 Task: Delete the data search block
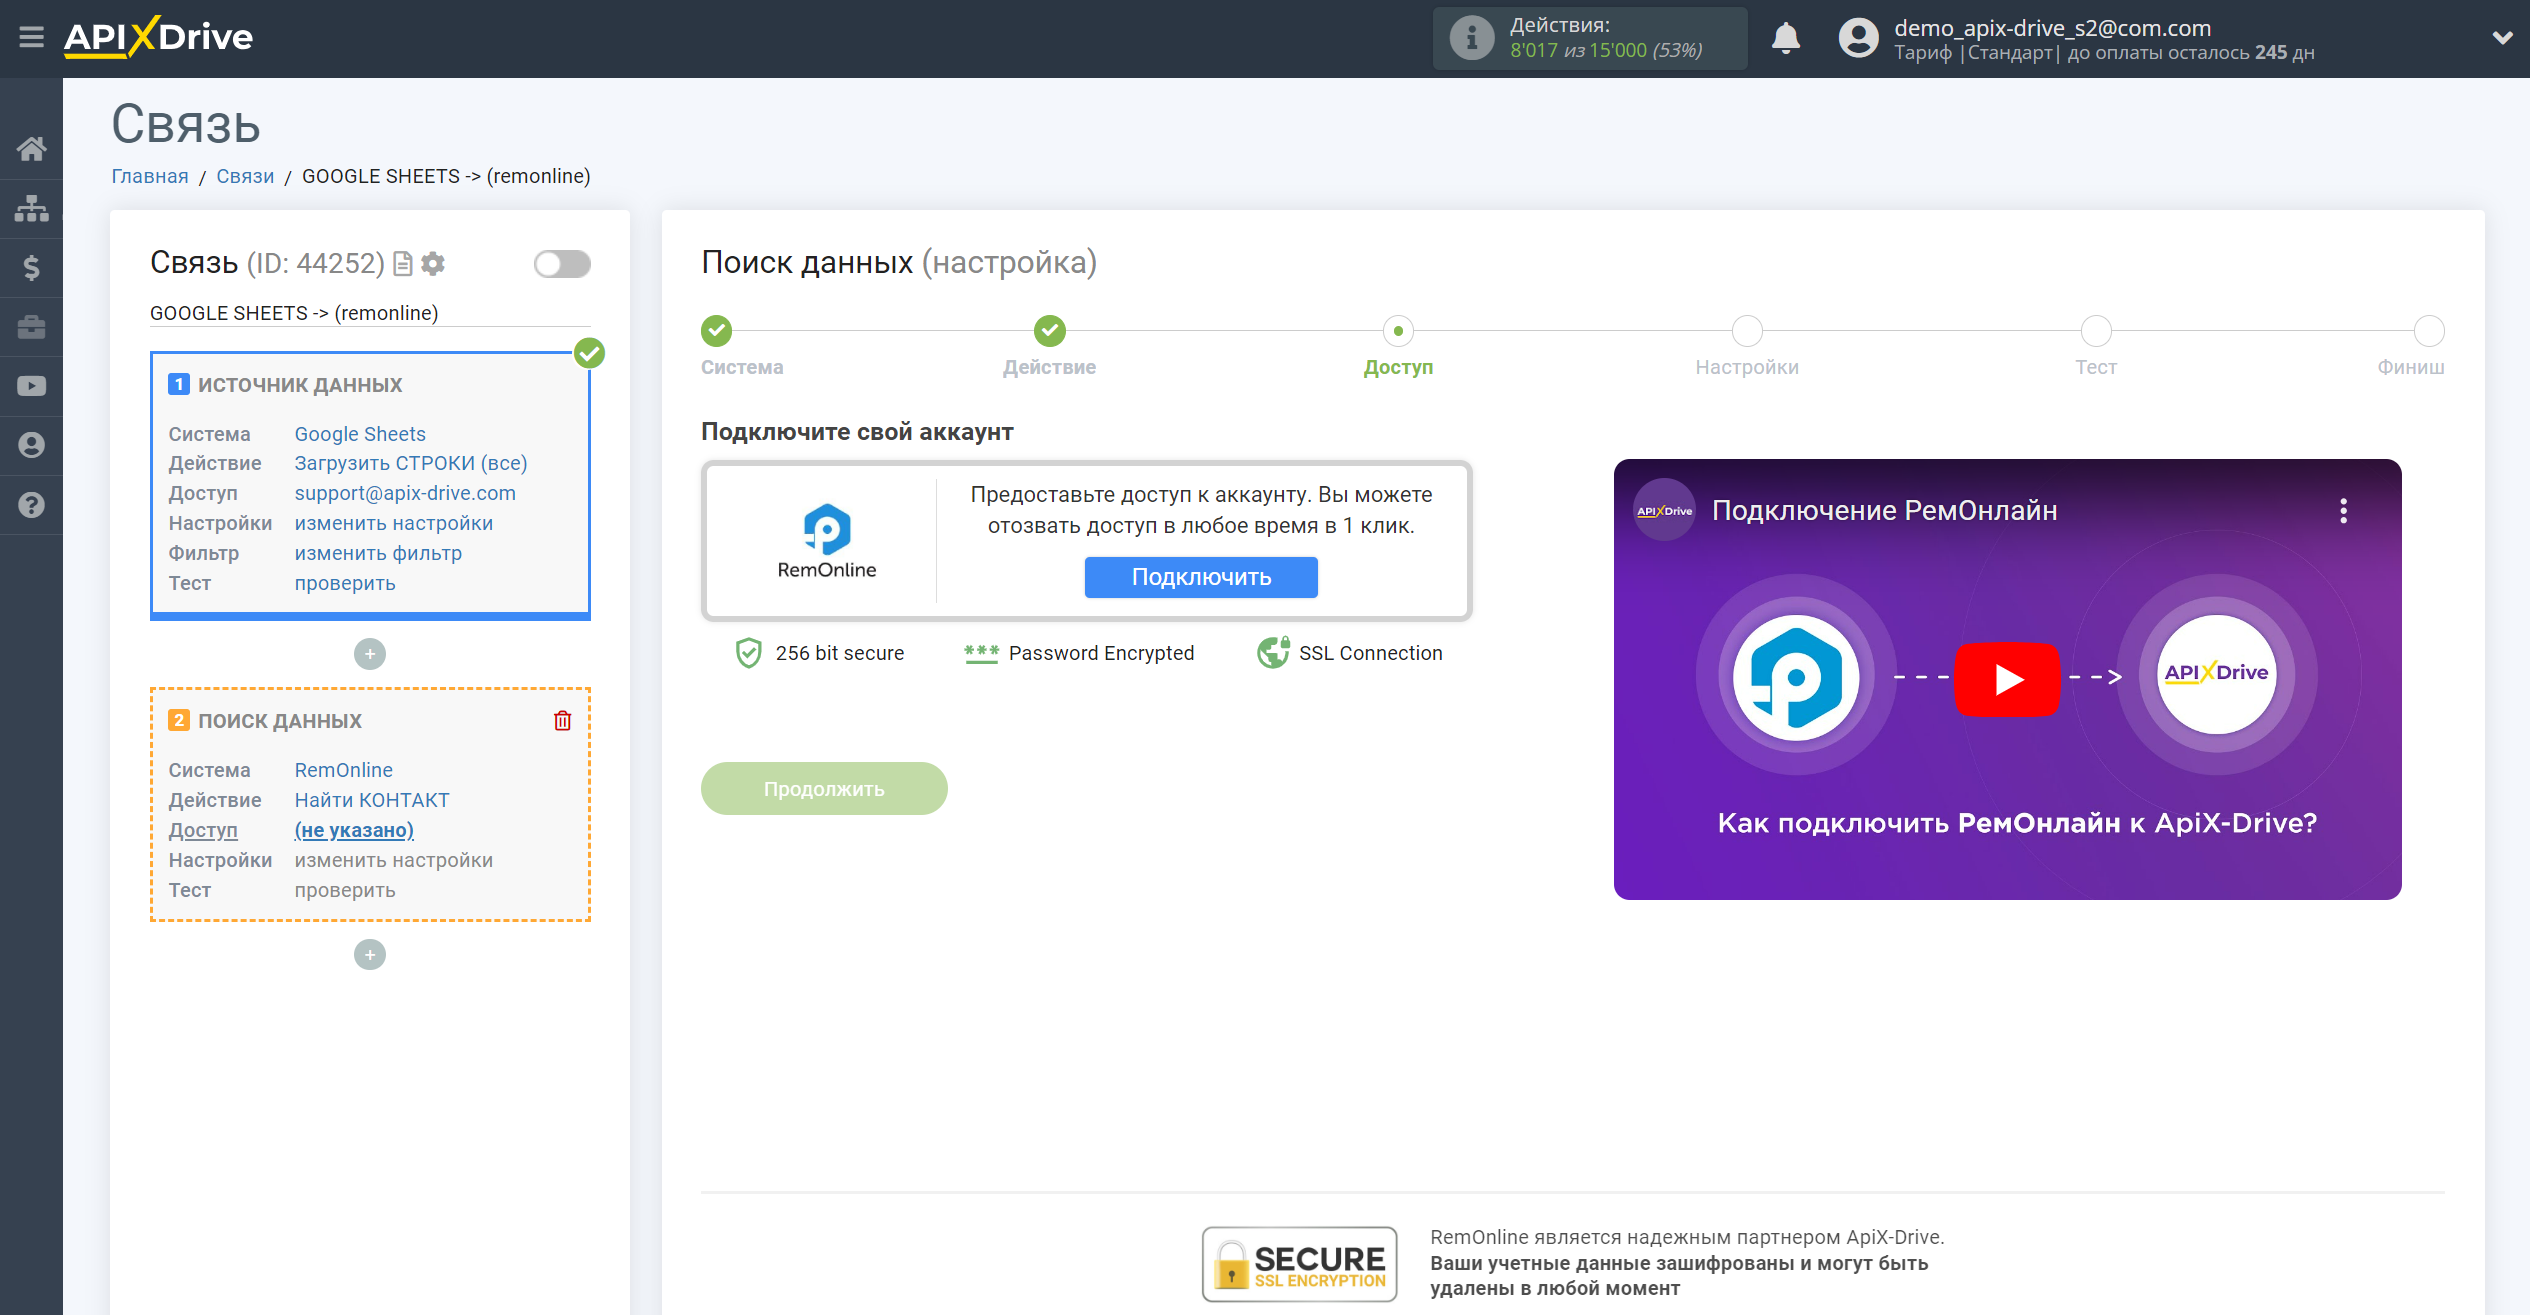tap(563, 720)
